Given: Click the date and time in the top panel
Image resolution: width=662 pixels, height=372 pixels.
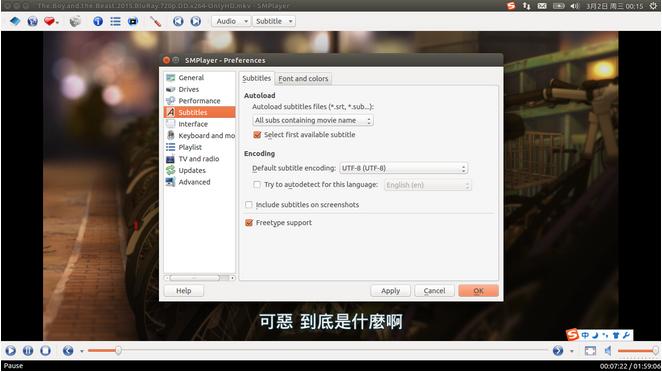Looking at the screenshot, I should (x=614, y=6).
